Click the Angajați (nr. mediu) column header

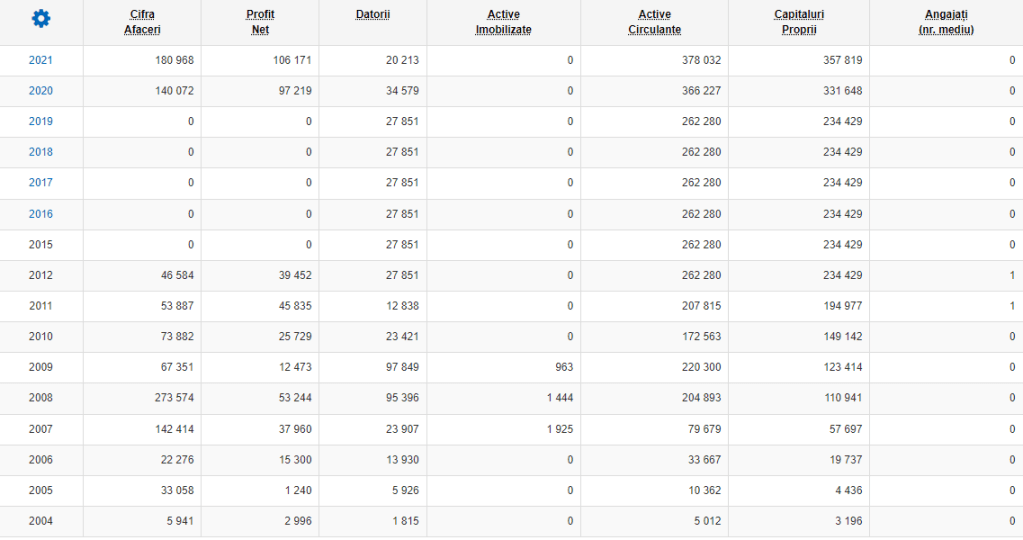point(945,22)
